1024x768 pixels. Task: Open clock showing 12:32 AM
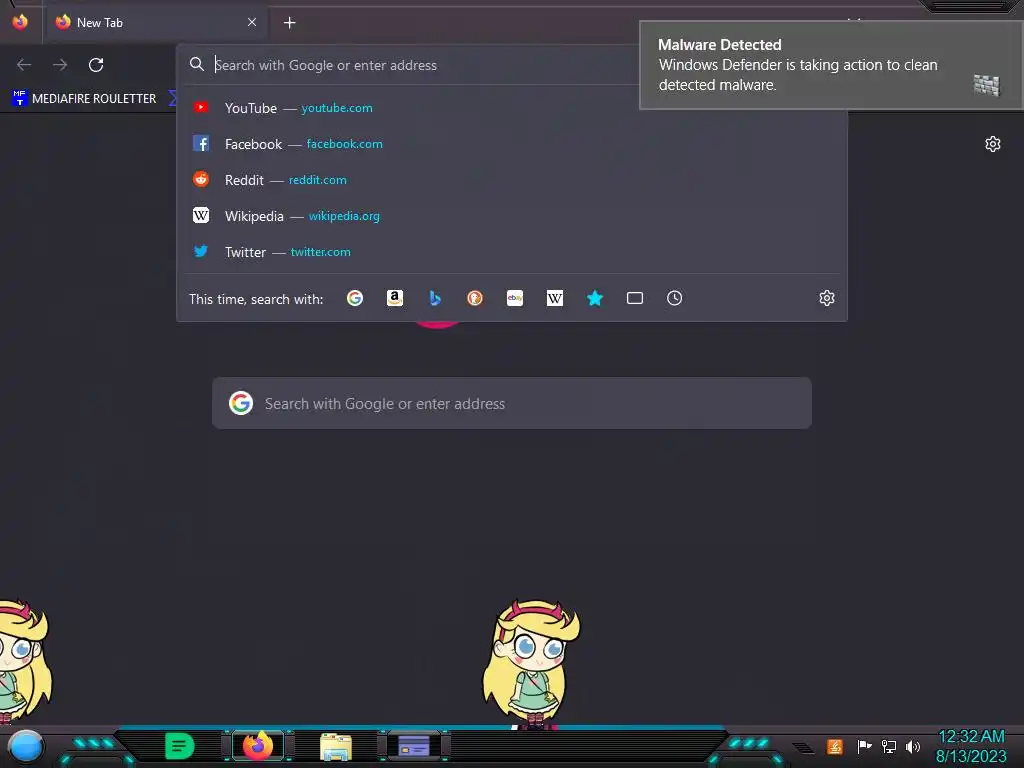click(x=971, y=746)
